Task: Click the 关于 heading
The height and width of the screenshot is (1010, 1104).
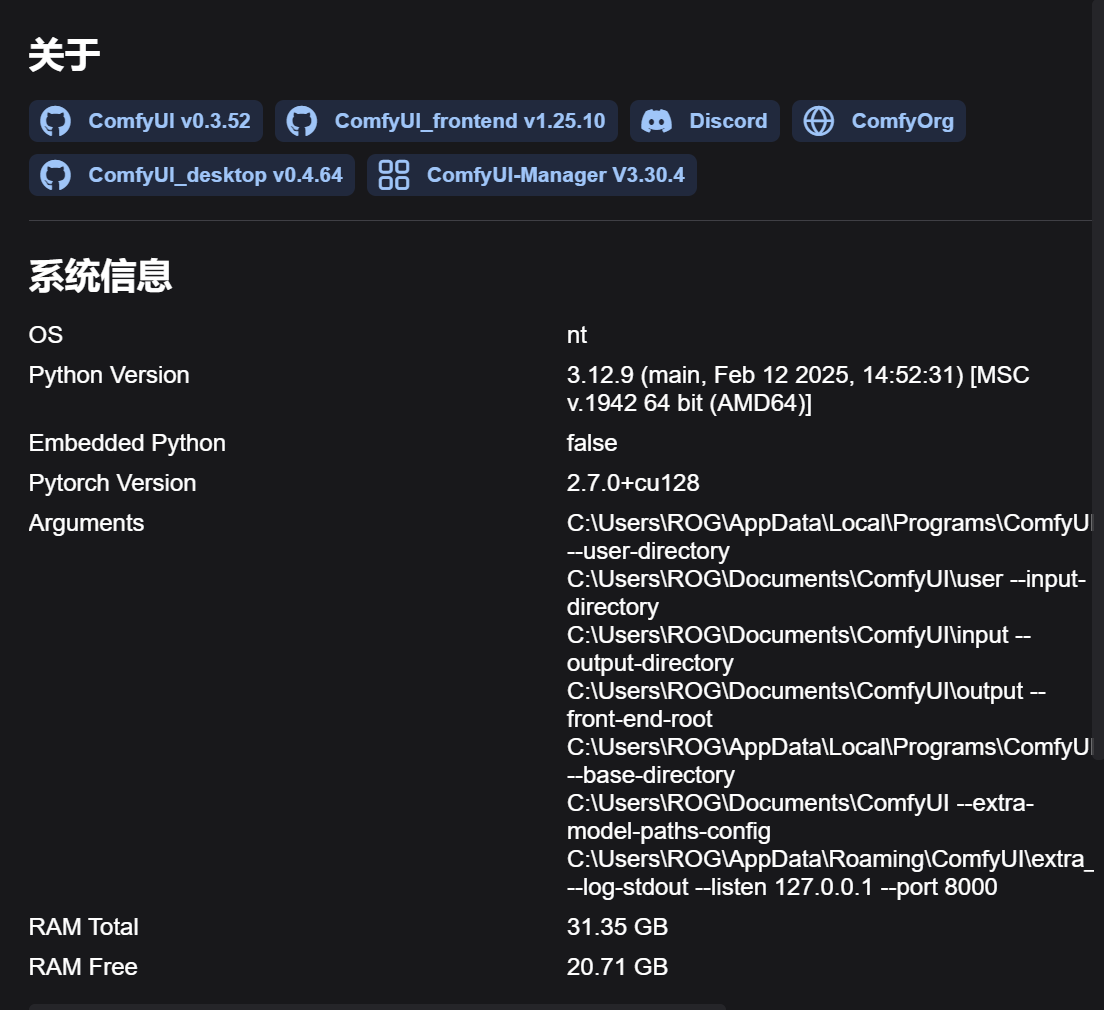Action: (x=64, y=55)
